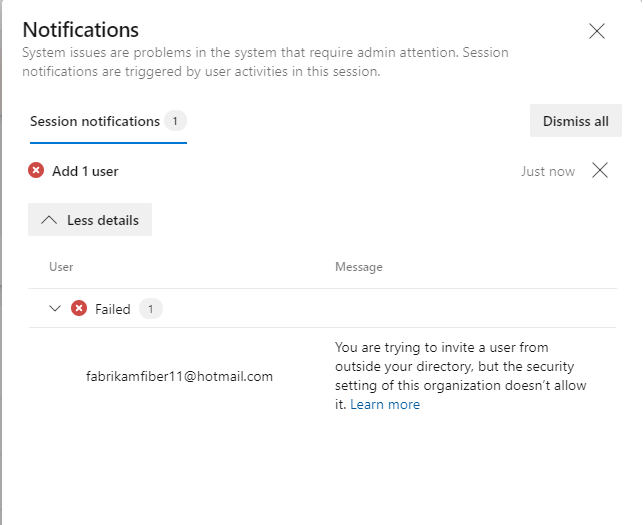Click the count badge next to Failed
The image size is (643, 525).
151,309
